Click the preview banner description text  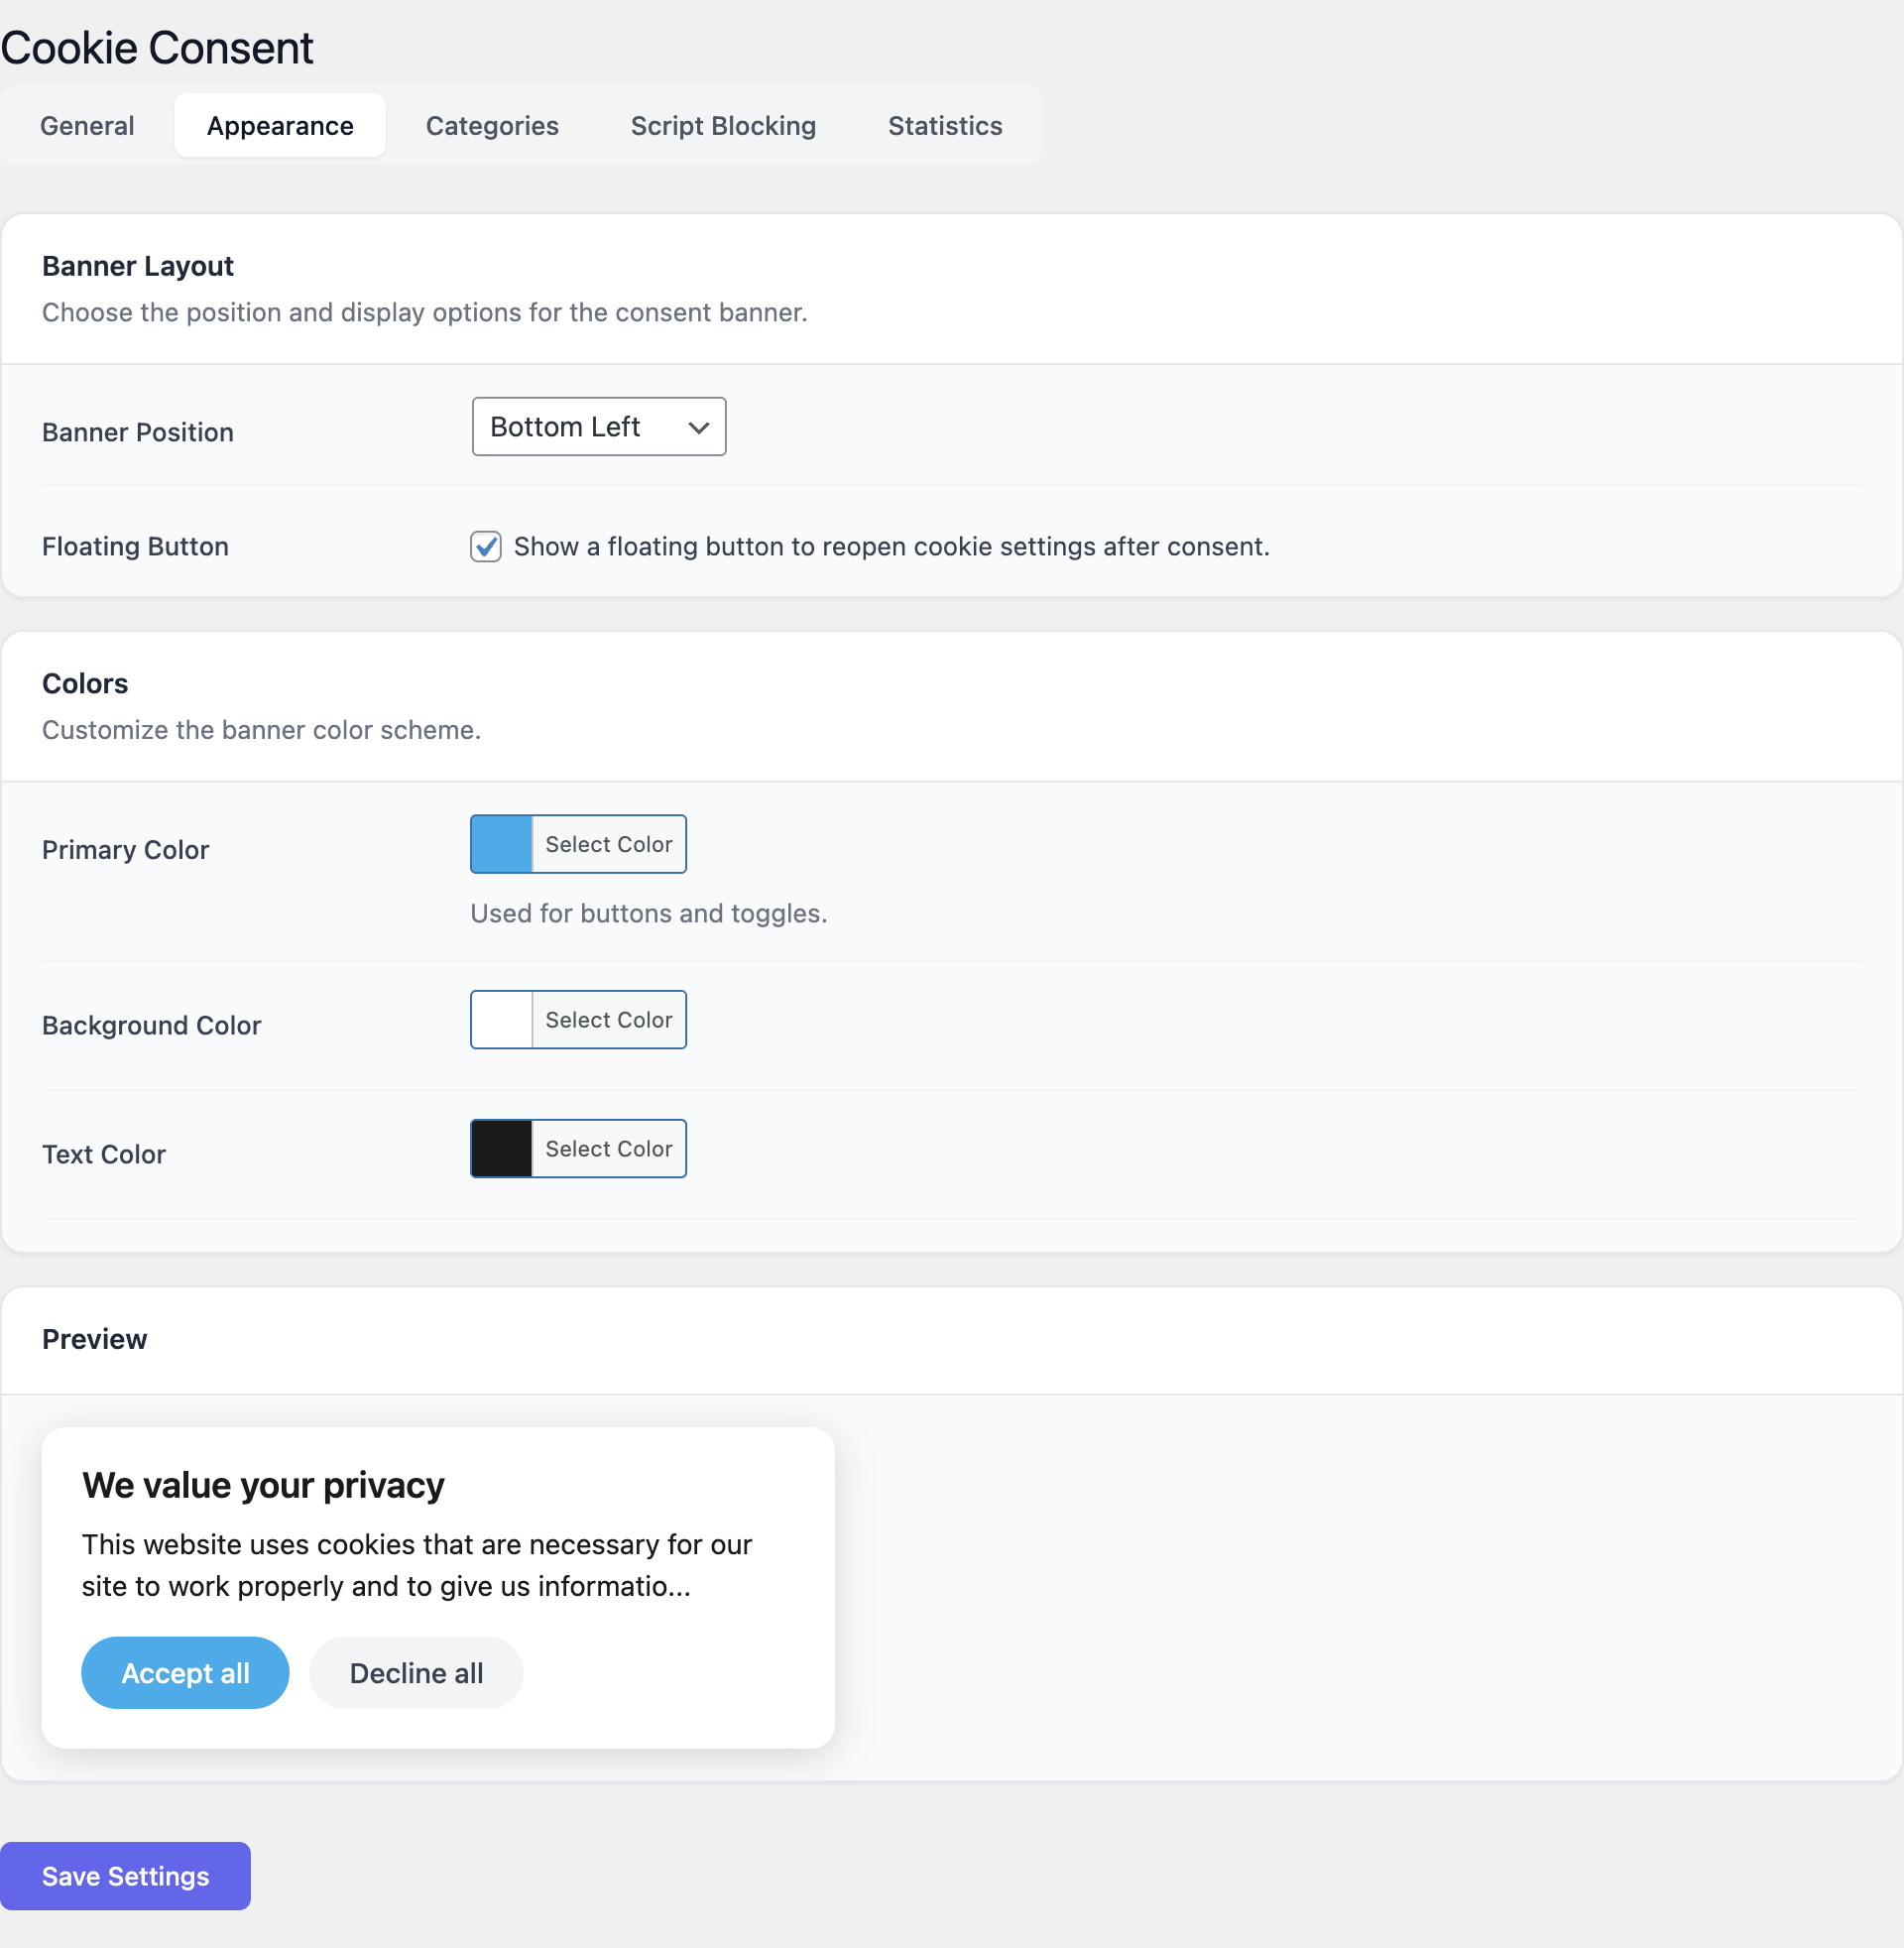[x=416, y=1565]
